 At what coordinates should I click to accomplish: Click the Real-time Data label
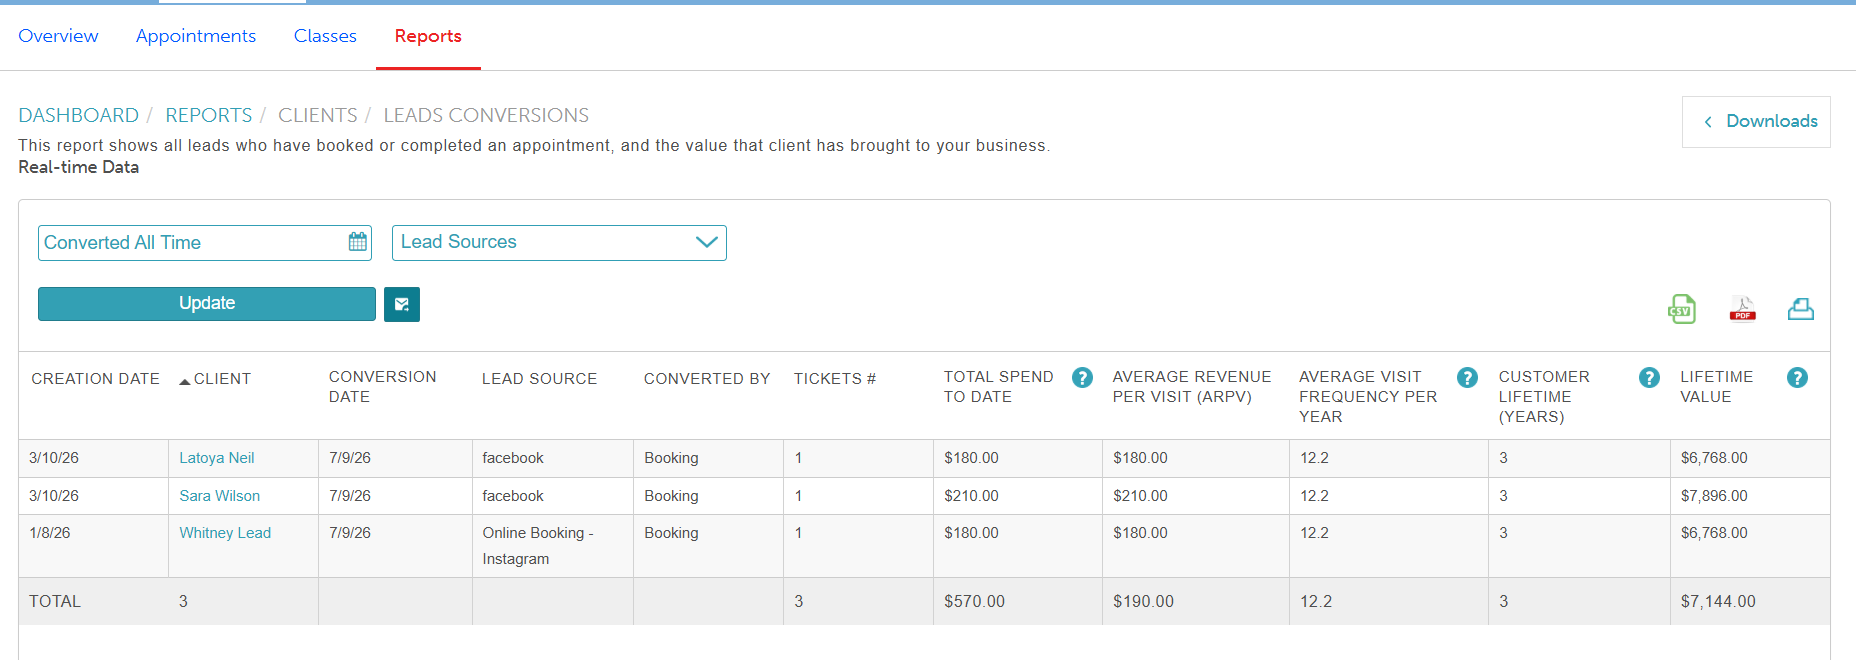coord(79,167)
